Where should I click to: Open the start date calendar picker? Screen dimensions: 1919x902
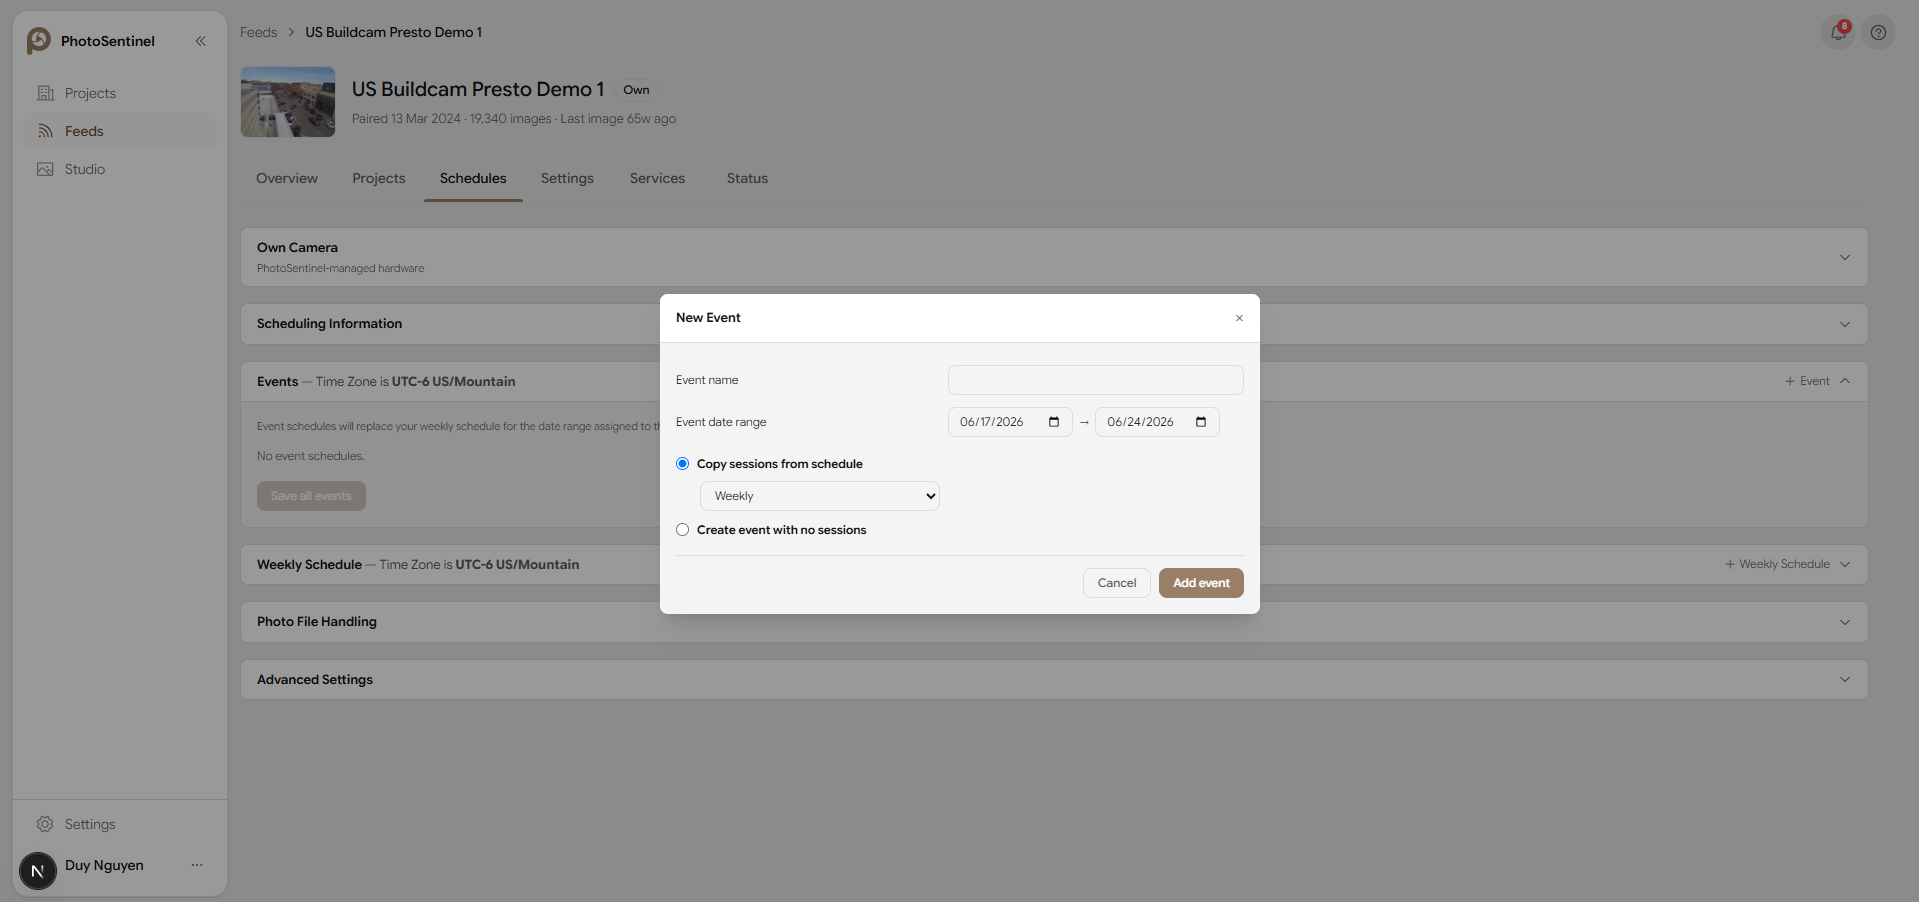point(1054,422)
